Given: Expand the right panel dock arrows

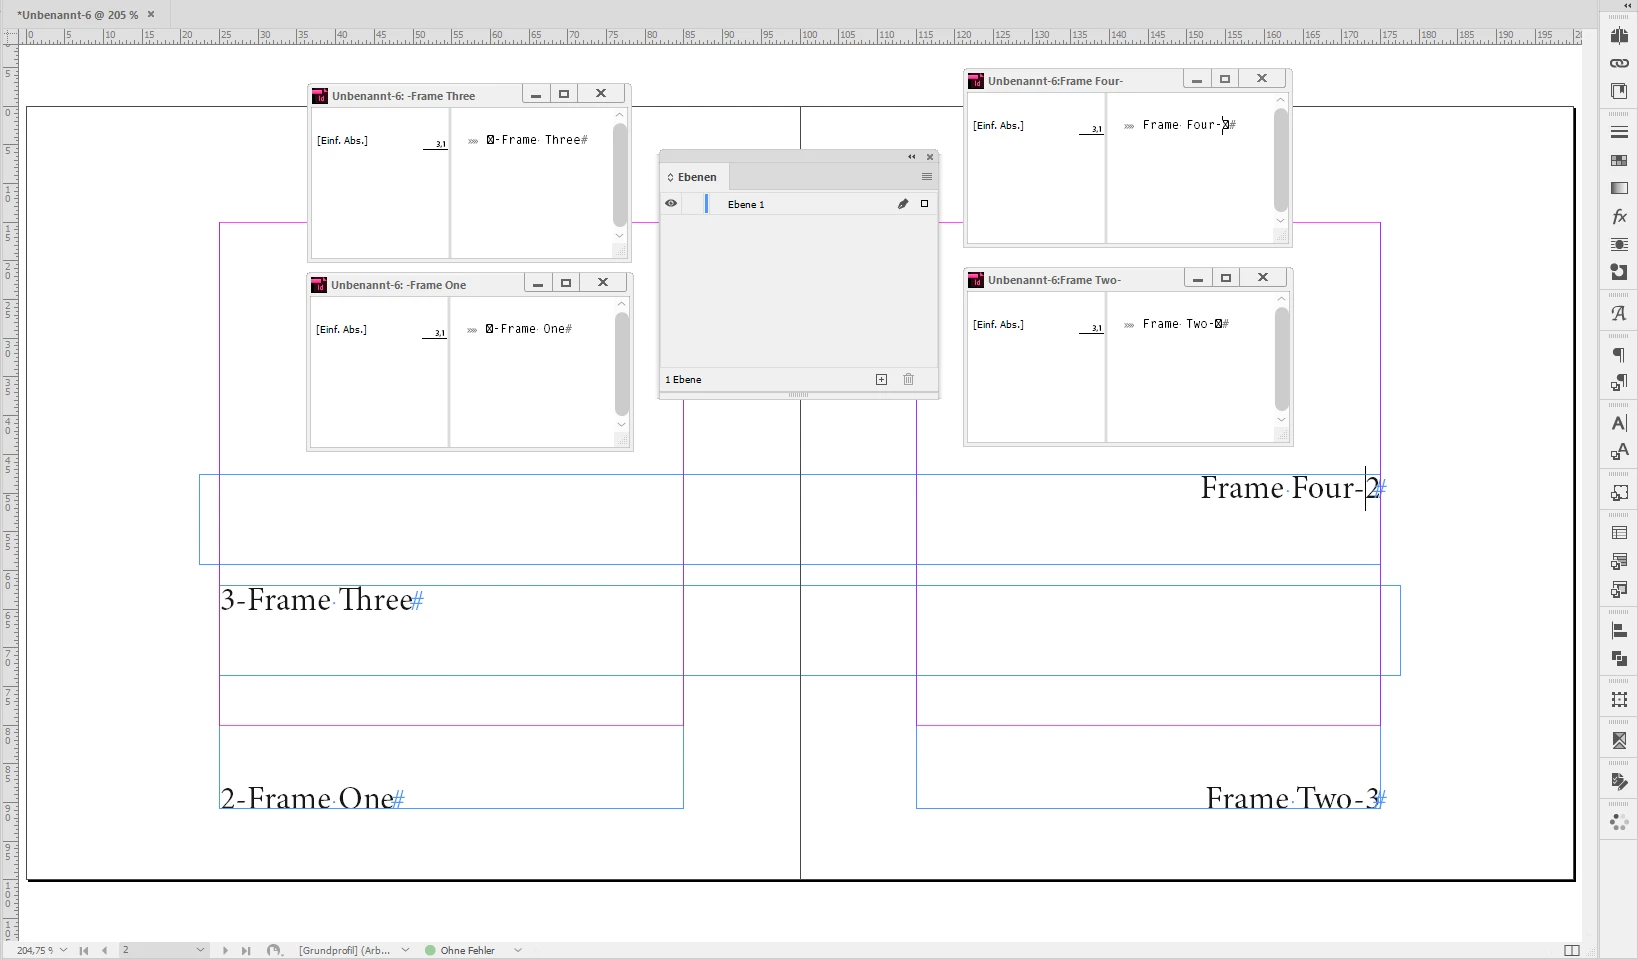Looking at the screenshot, I should click(1627, 6).
